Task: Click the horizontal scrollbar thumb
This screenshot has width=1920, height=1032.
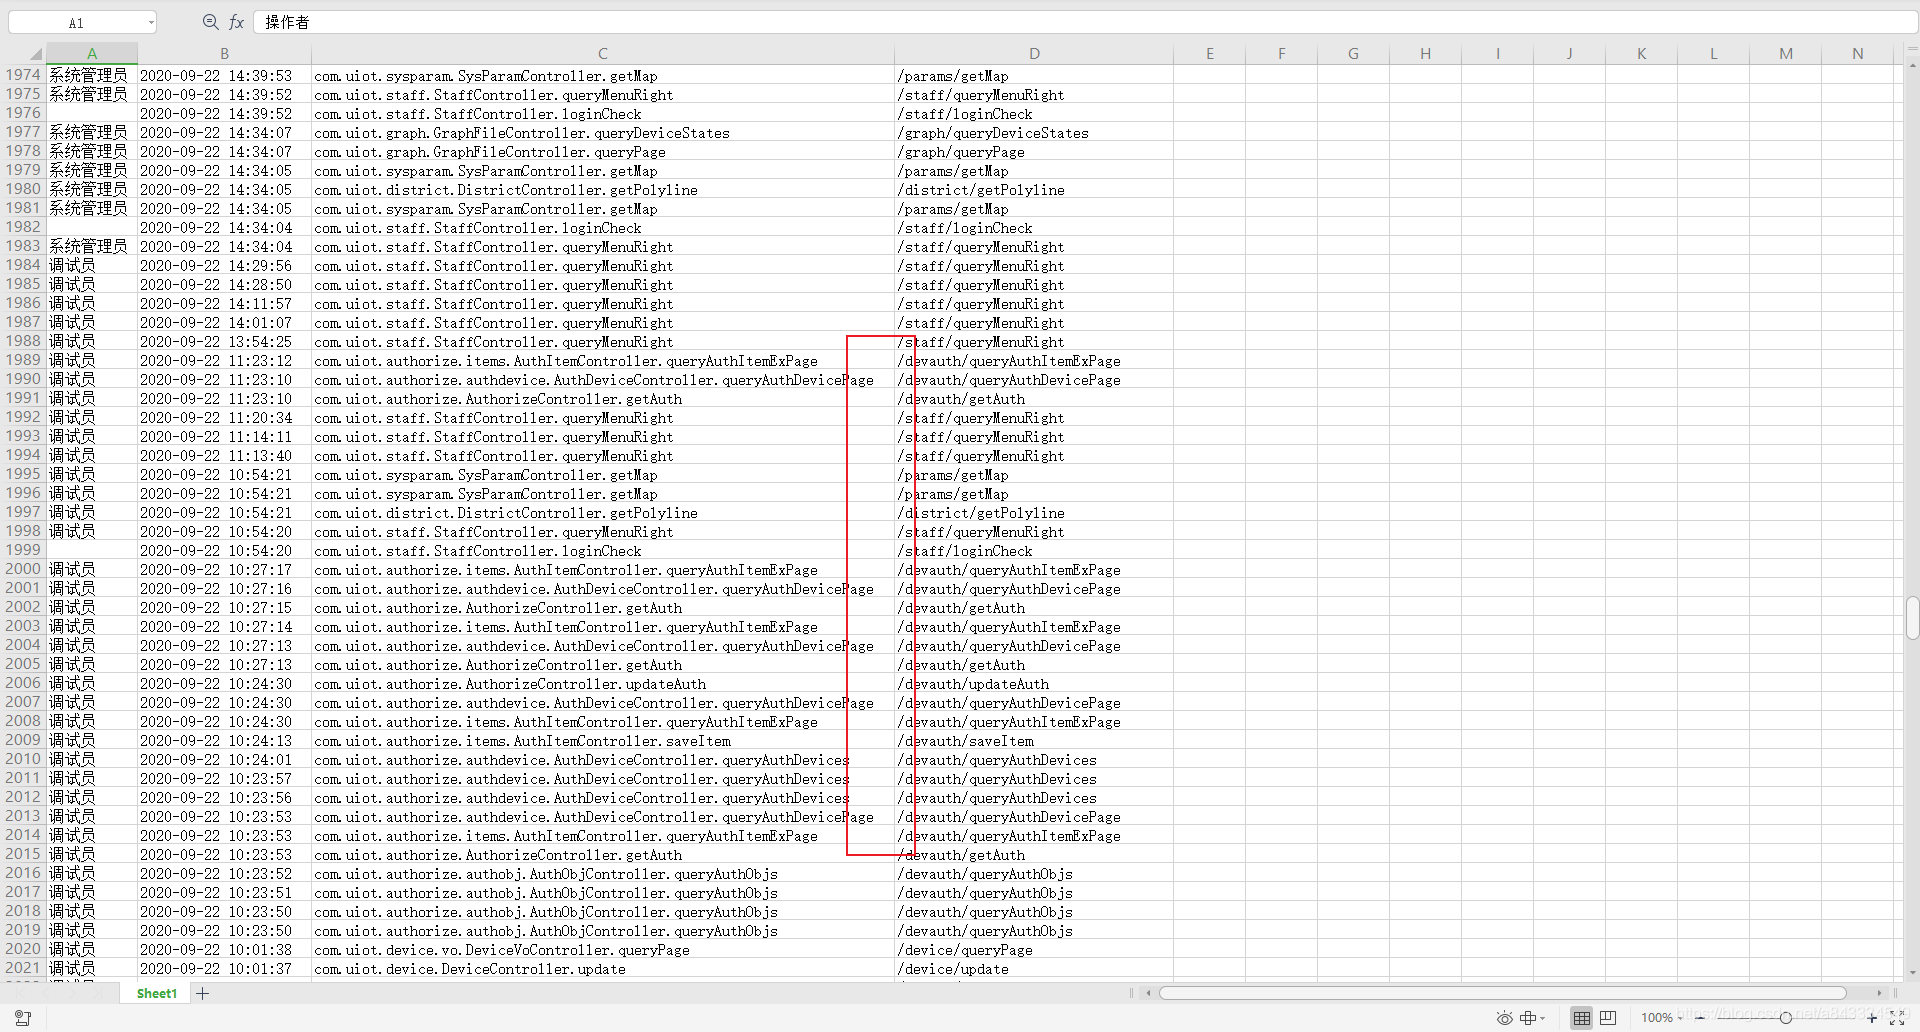Action: pos(1502,993)
